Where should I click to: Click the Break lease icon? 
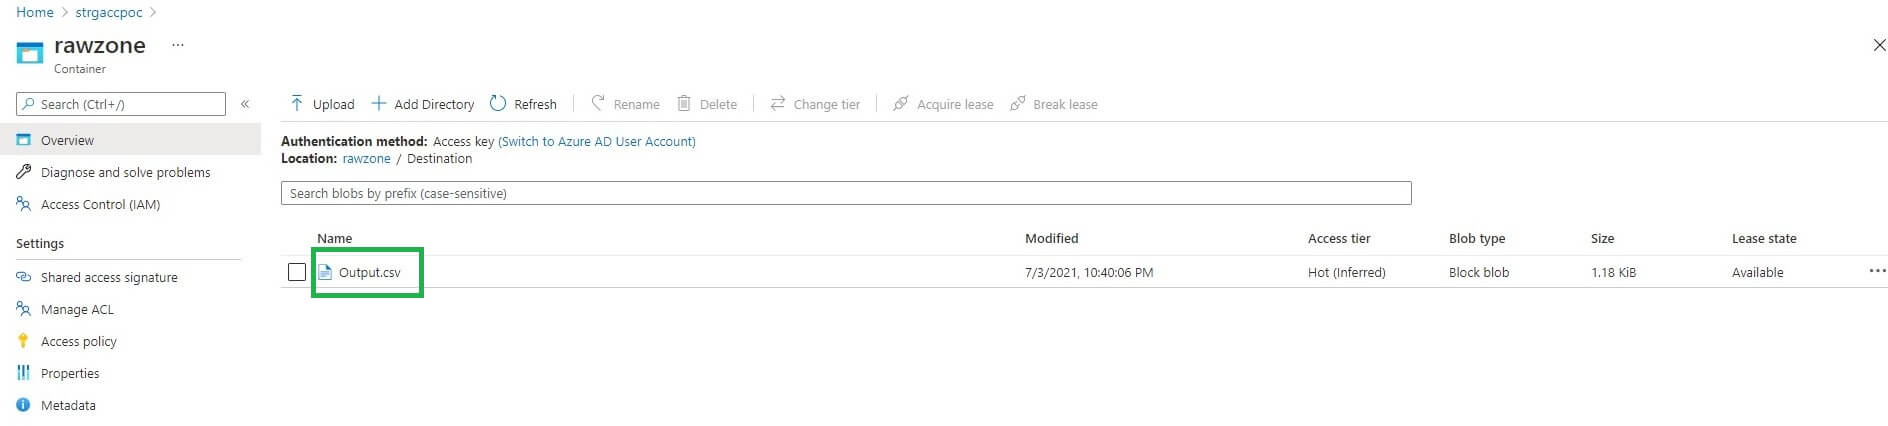click(x=1018, y=104)
